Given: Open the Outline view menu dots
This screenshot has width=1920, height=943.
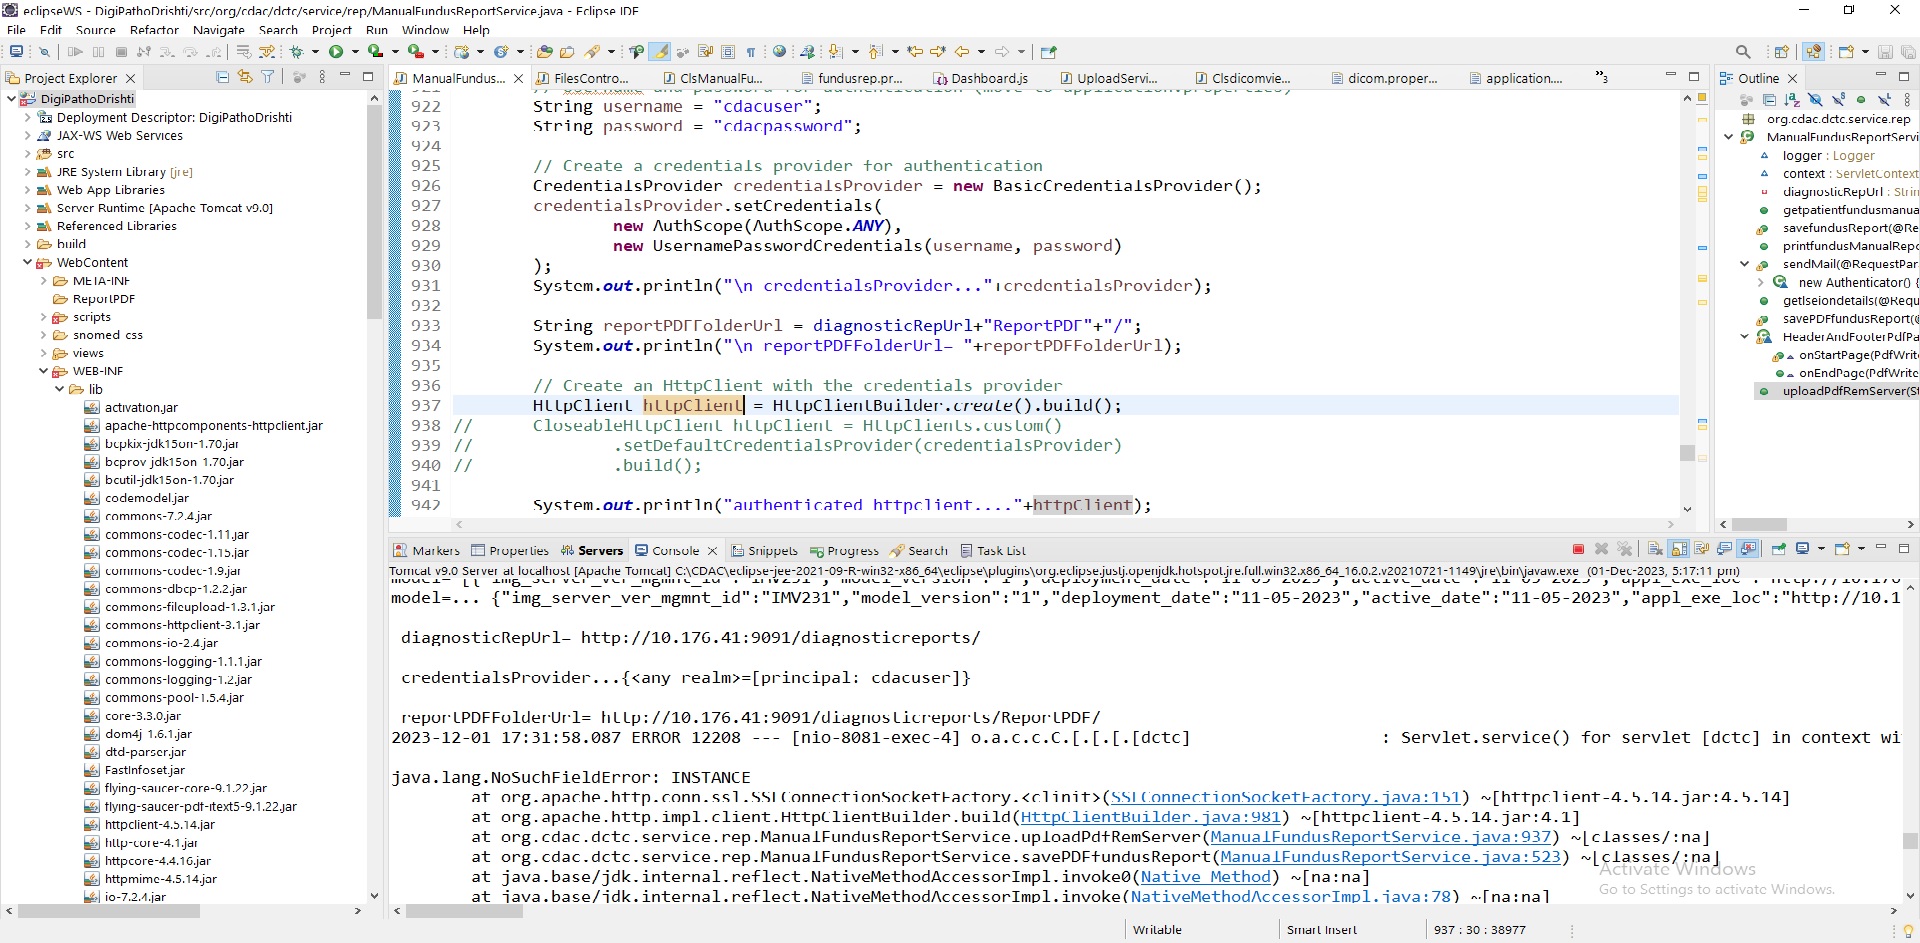Looking at the screenshot, I should point(1907,100).
